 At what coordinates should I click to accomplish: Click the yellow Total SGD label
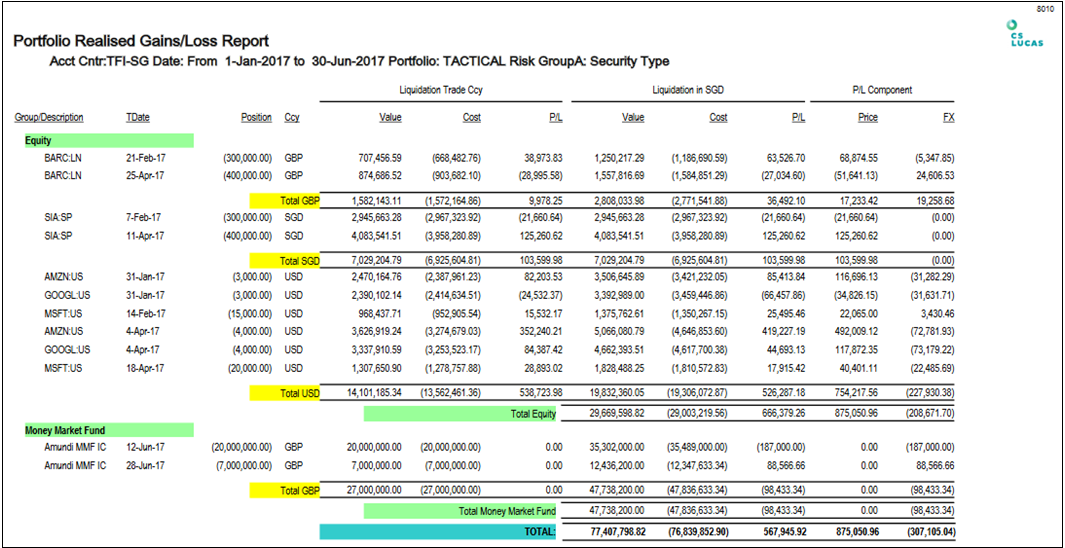285,261
